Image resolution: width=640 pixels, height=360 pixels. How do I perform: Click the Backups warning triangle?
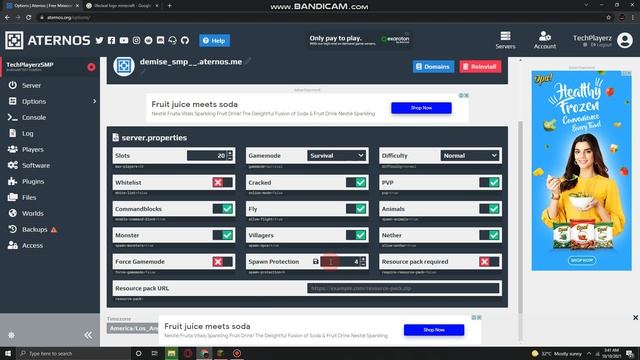click(54, 230)
